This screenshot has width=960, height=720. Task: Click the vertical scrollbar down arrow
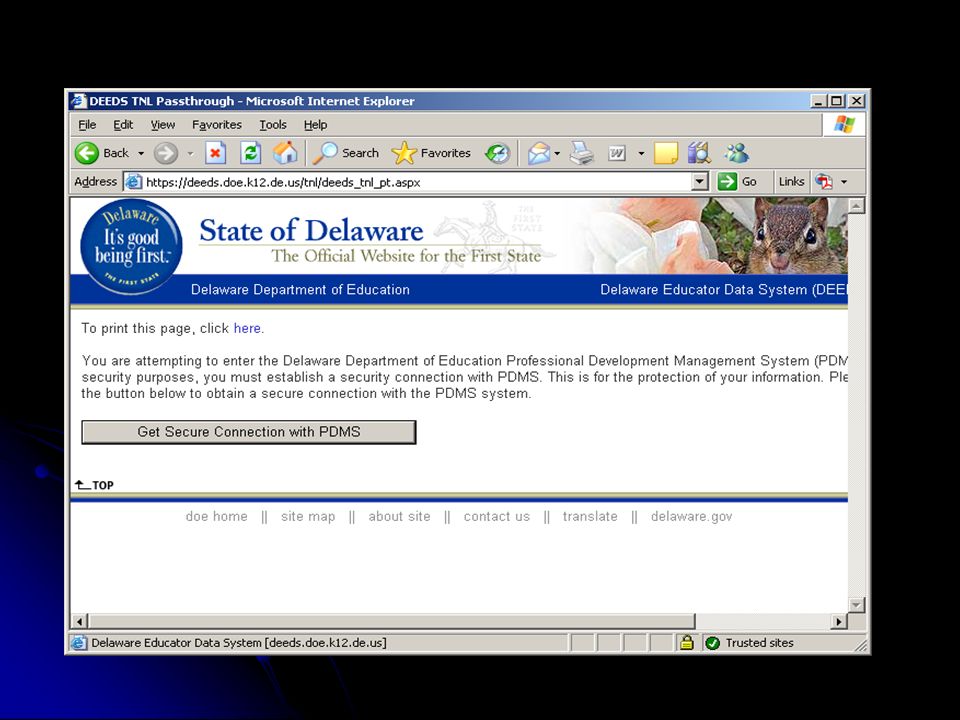(x=856, y=605)
